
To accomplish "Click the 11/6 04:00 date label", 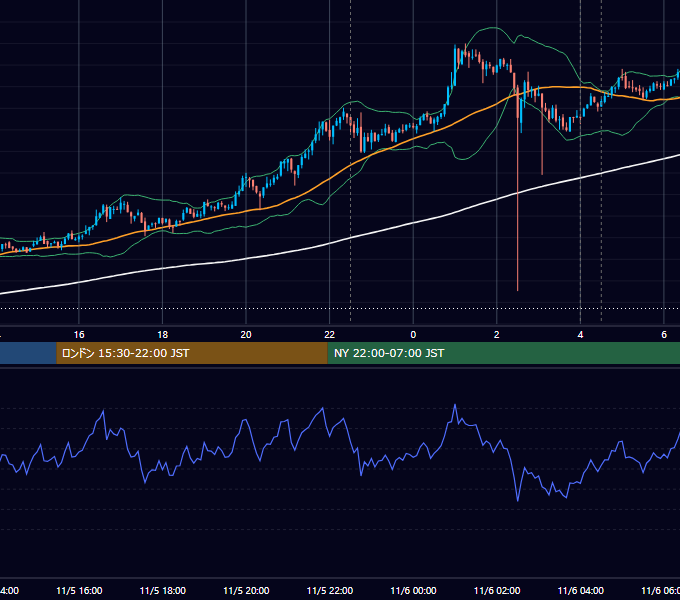I will (x=581, y=591).
